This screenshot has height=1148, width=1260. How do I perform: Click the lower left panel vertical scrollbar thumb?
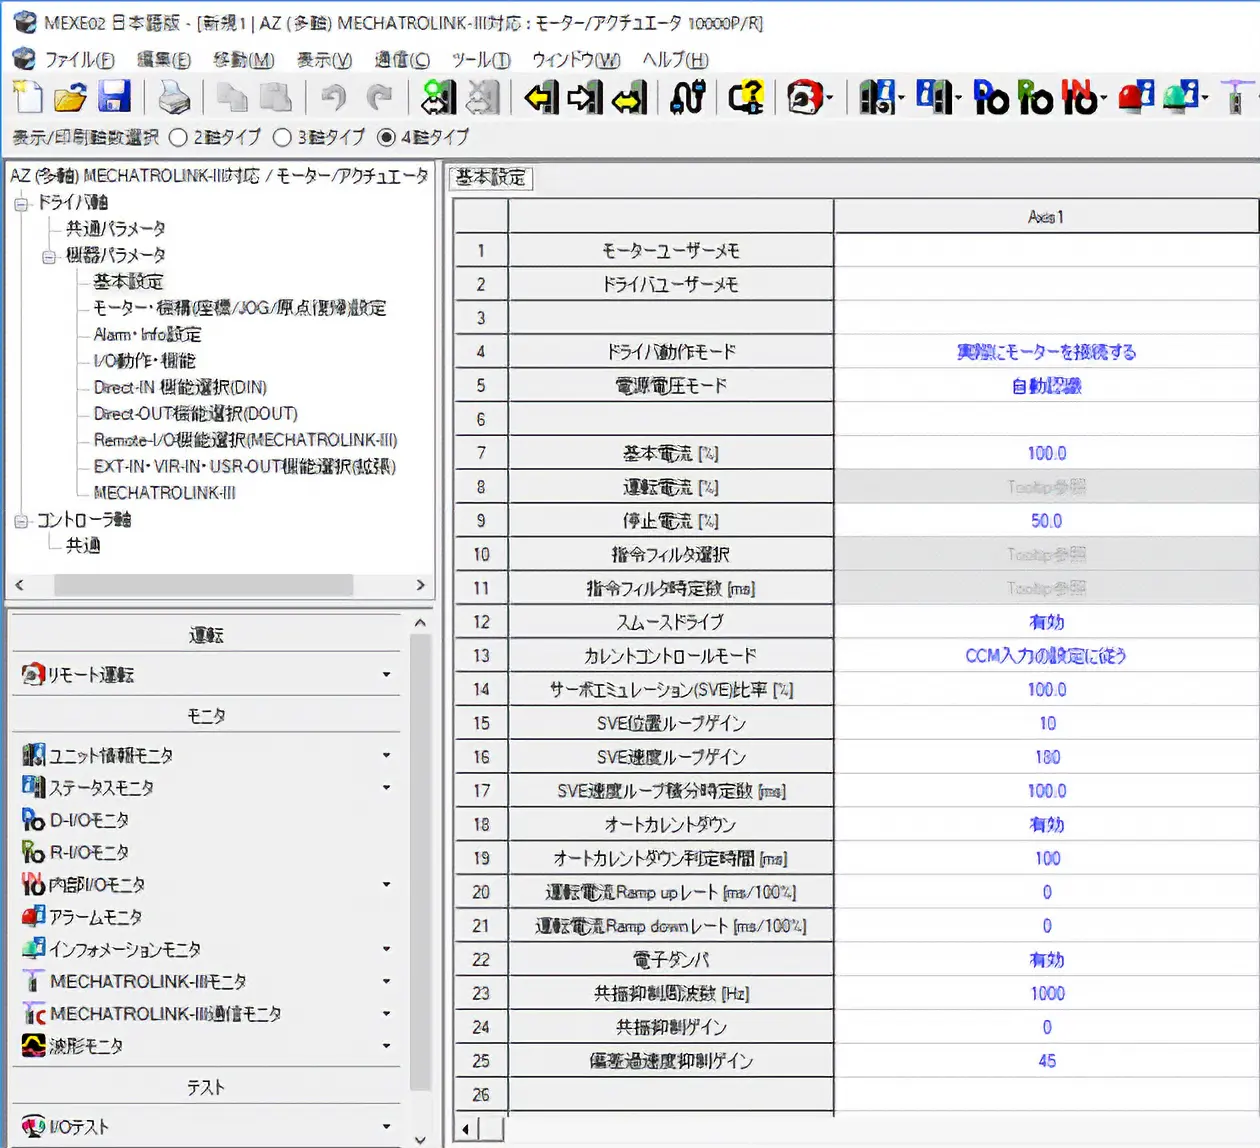[420, 863]
